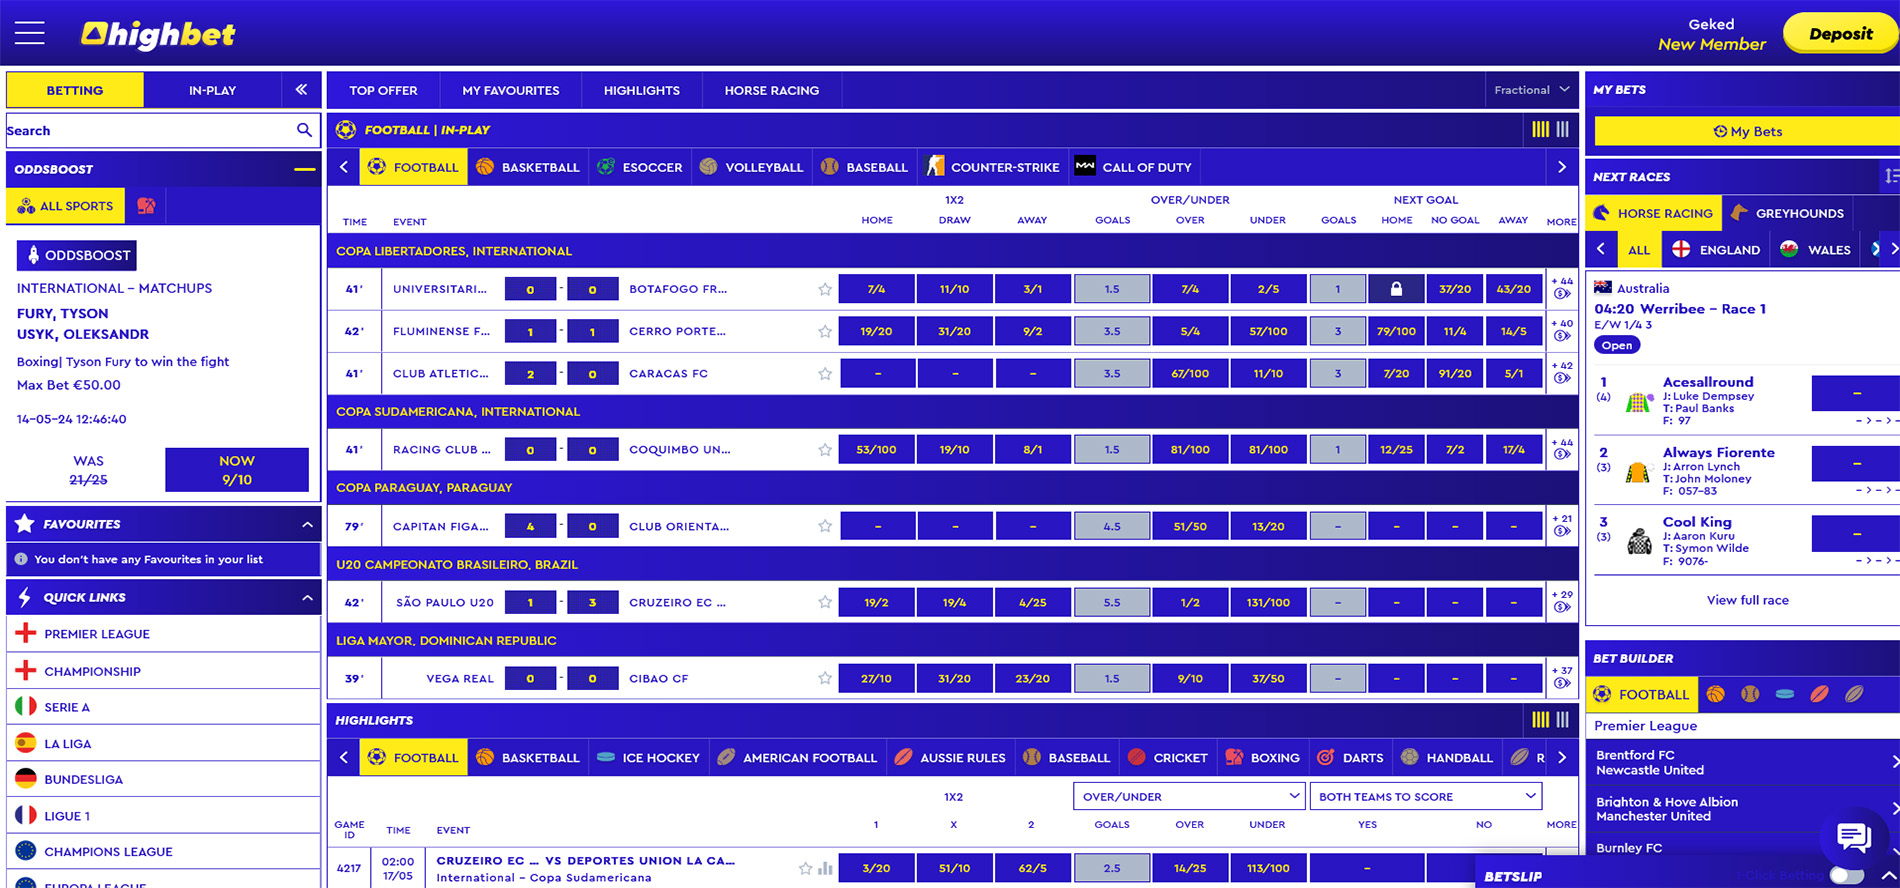Image resolution: width=1900 pixels, height=888 pixels.
Task: Select baseball icon in Bet Builder
Action: pyautogui.click(x=1750, y=694)
